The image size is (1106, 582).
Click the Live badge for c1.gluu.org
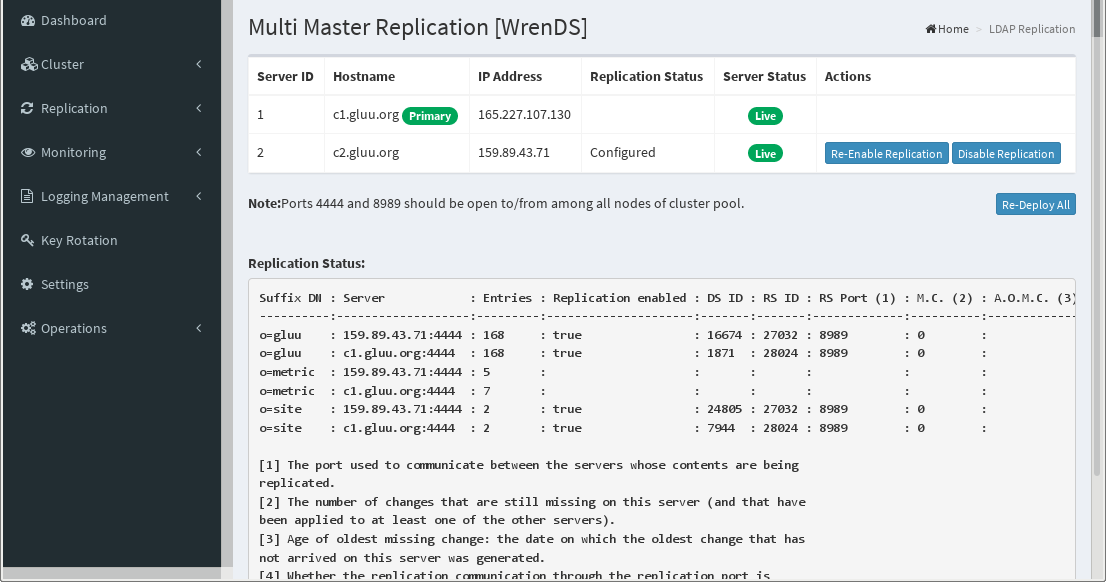coord(765,116)
